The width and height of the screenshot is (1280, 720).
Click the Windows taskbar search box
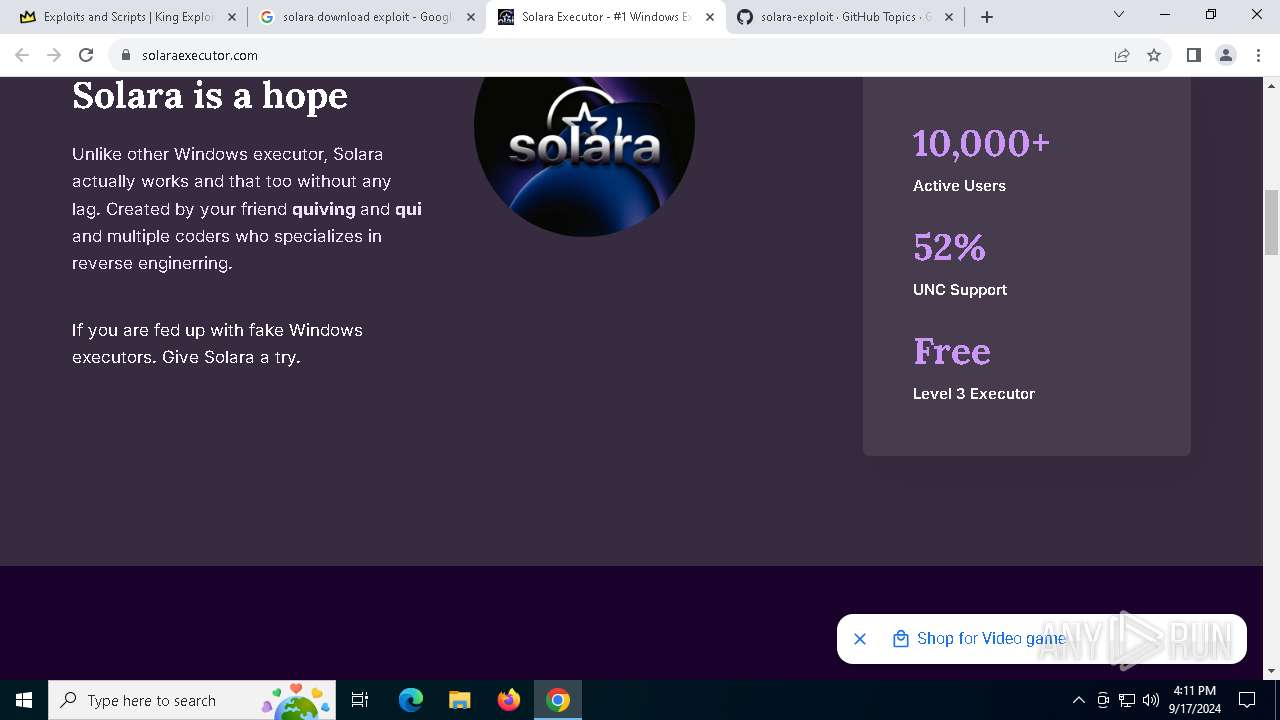click(x=192, y=700)
